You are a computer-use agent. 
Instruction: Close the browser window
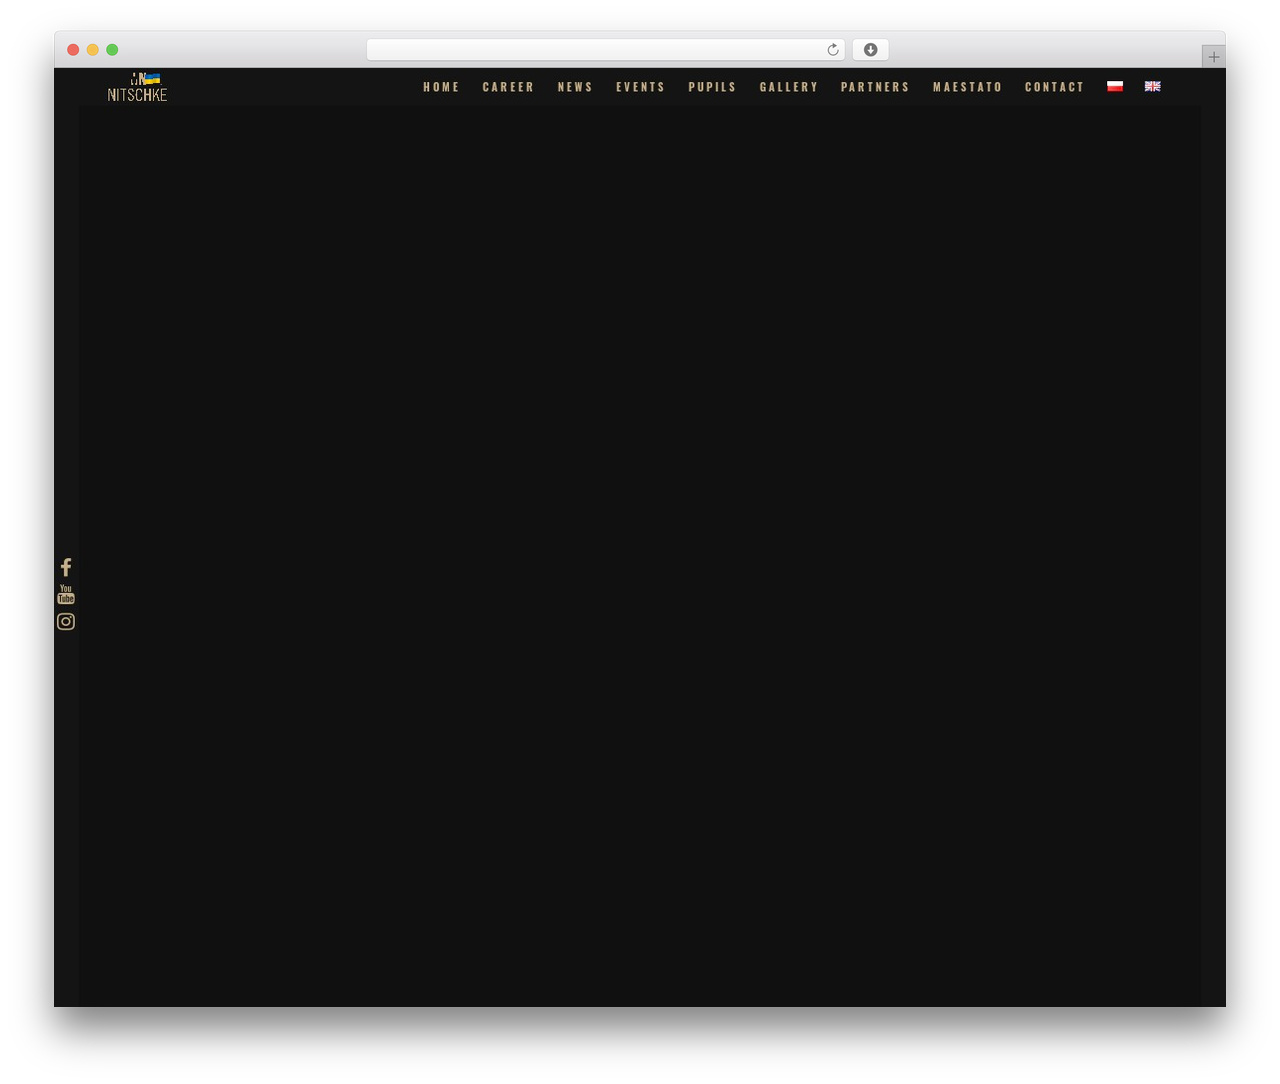click(x=73, y=50)
